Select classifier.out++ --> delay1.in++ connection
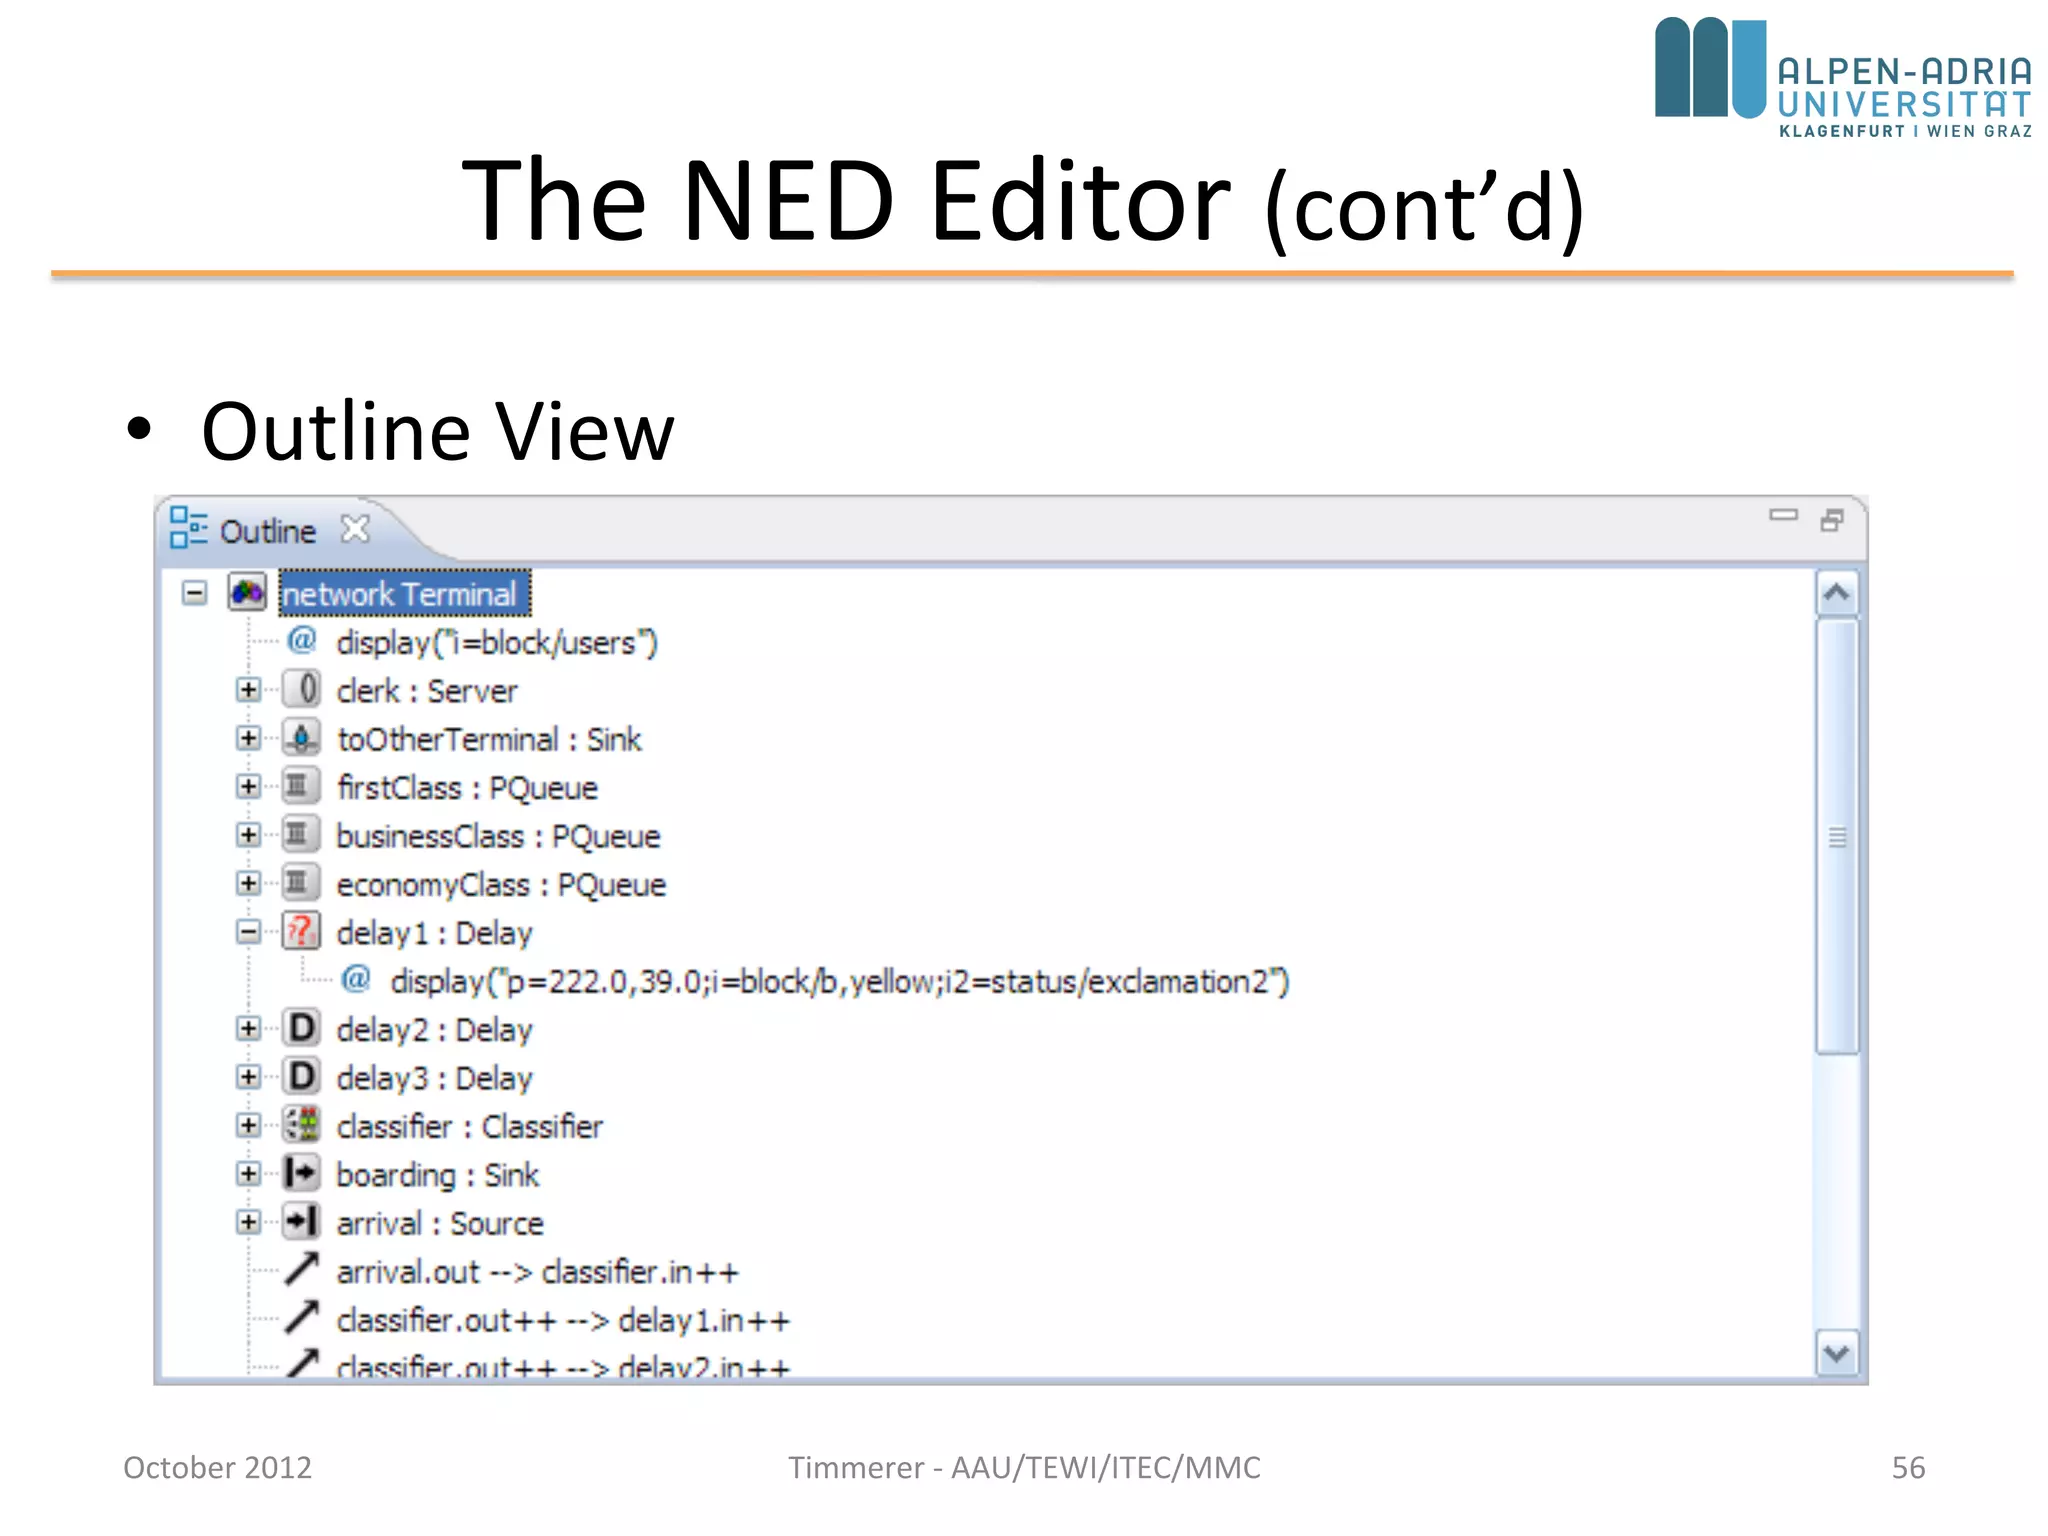The image size is (2048, 1536). click(x=563, y=1320)
